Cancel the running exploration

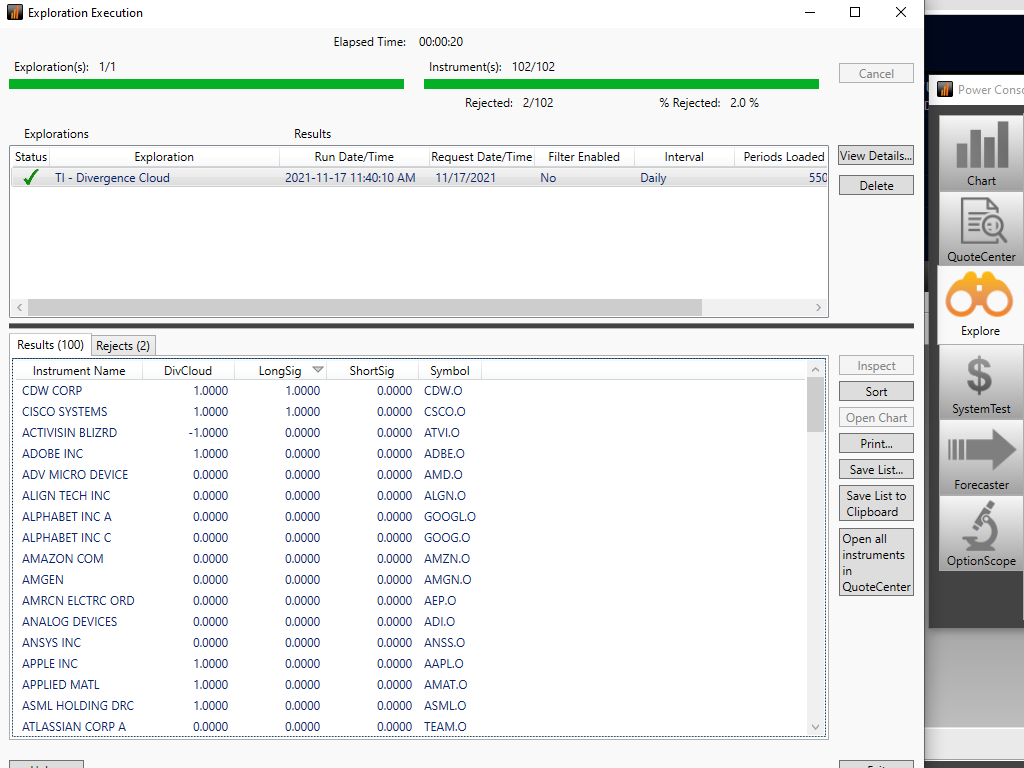pyautogui.click(x=875, y=73)
